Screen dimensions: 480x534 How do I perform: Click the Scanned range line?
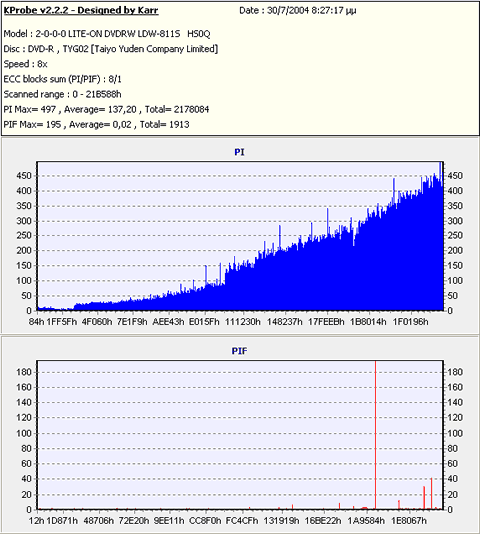click(x=62, y=94)
